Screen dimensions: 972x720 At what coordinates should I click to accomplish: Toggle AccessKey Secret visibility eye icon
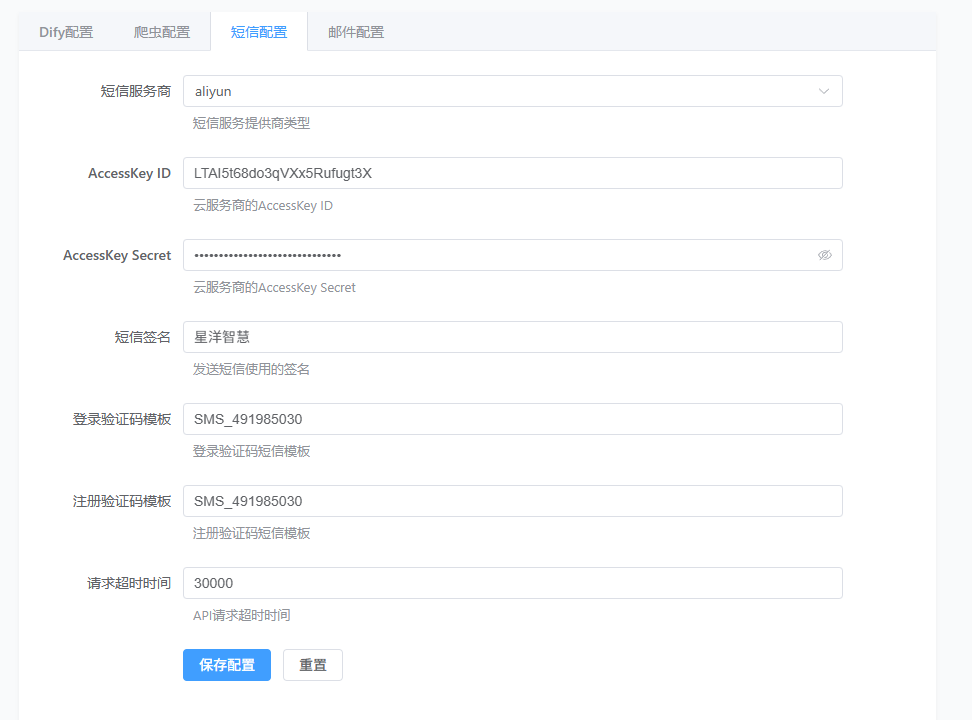(824, 255)
